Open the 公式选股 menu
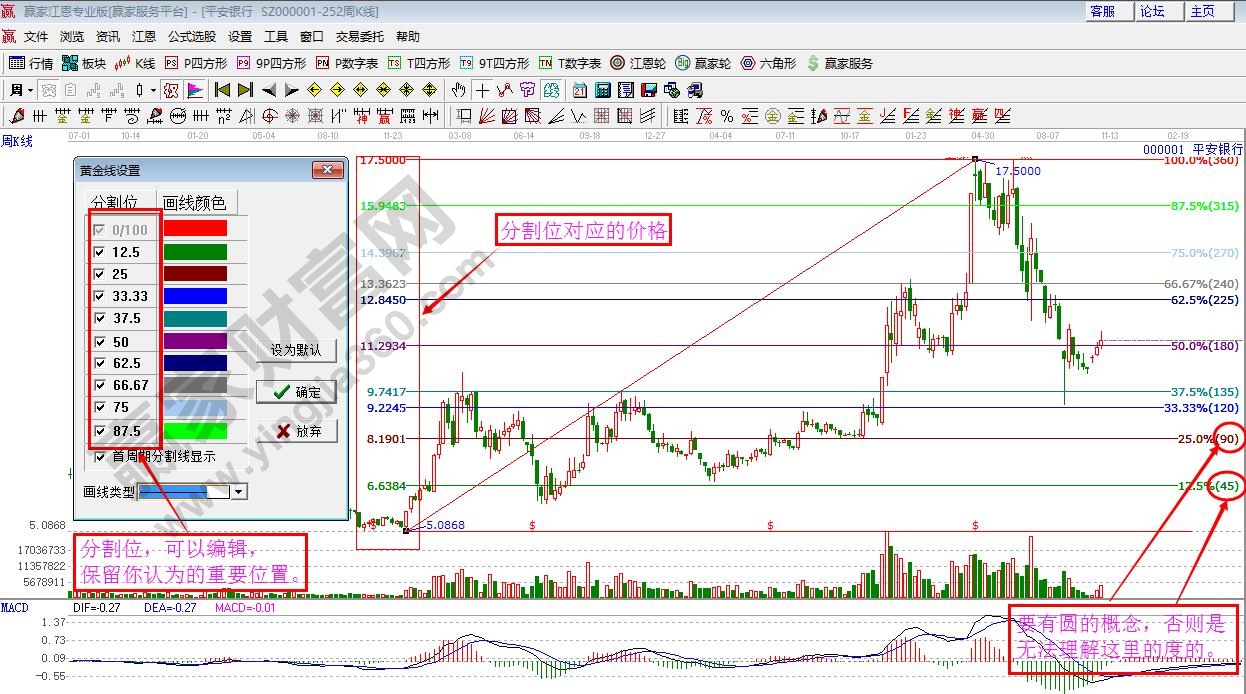Viewport: 1246px width, 694px height. coord(191,37)
